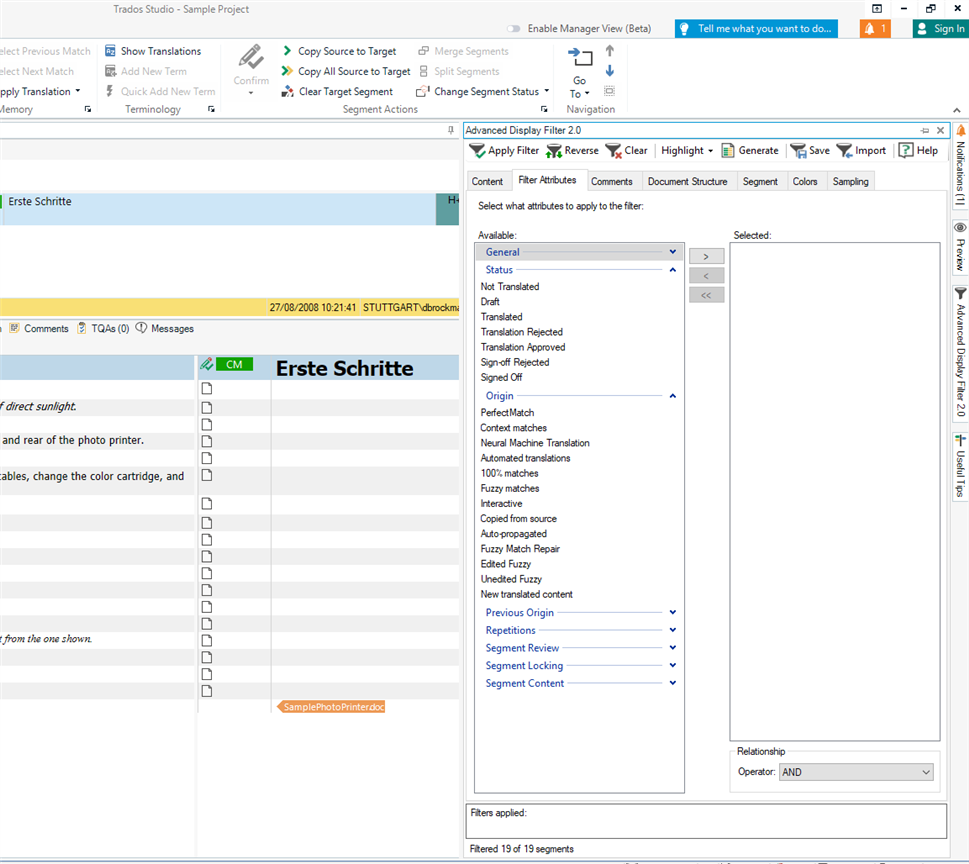Open the Useful Tips side tab
Viewport: 969px width, 864px height.
click(x=960, y=467)
